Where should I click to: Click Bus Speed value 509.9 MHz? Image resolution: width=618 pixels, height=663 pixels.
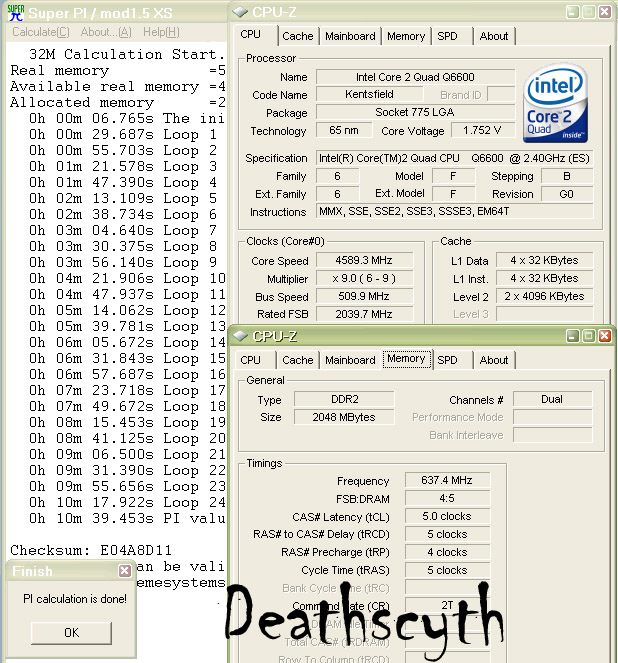pos(364,296)
